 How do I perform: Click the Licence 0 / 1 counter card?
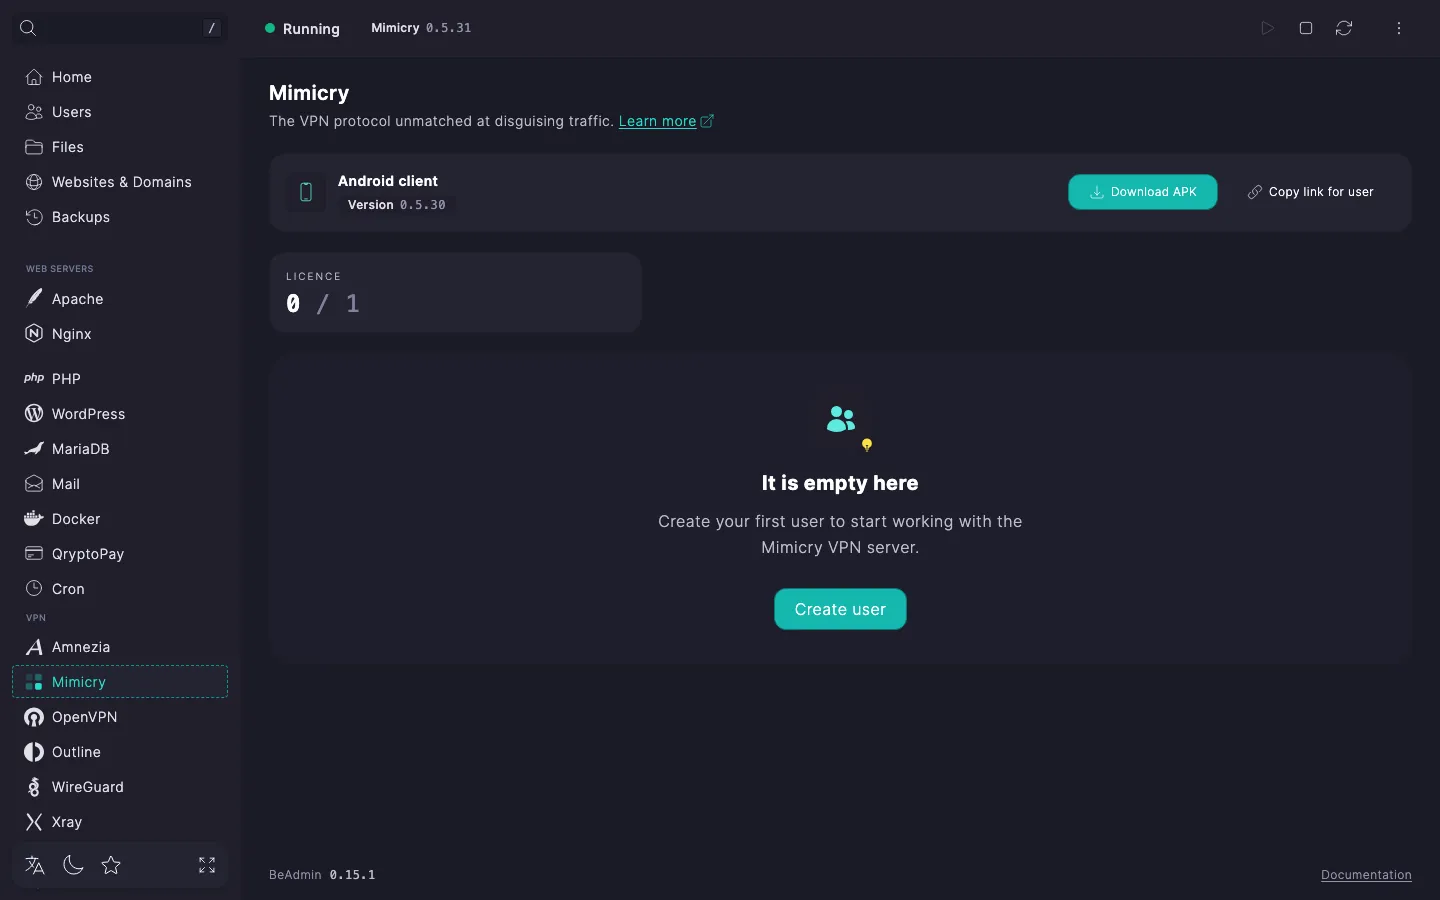(455, 292)
